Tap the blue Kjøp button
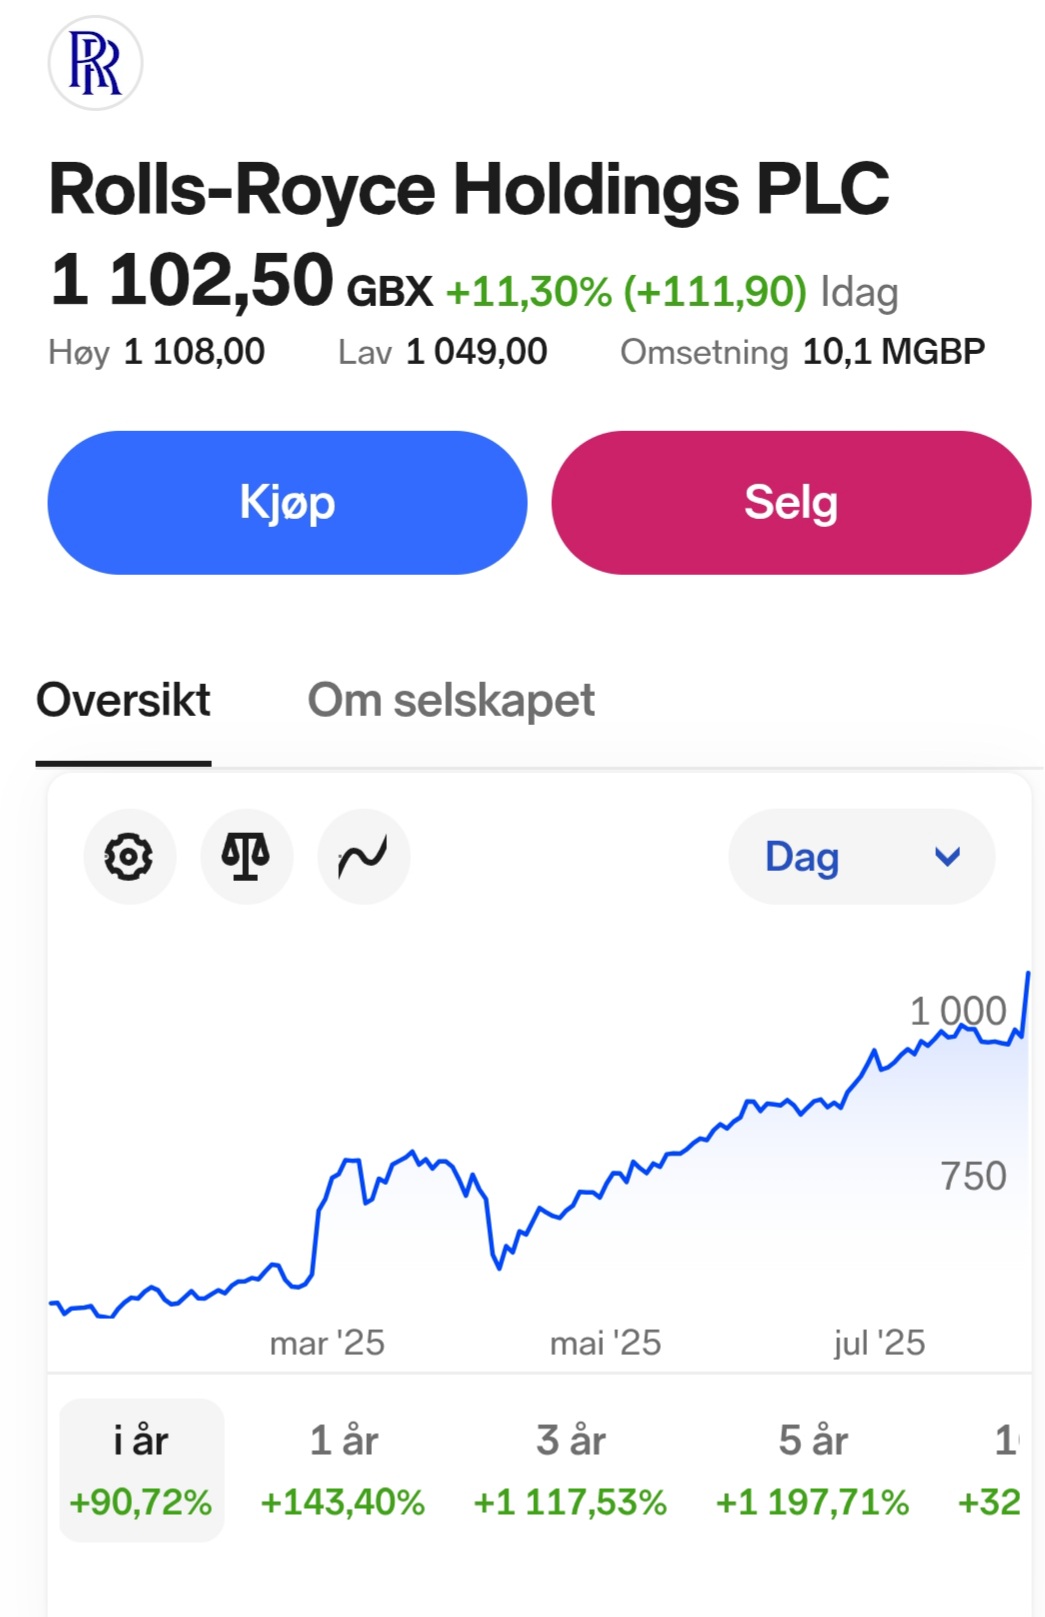This screenshot has width=1045, height=1617. click(287, 502)
